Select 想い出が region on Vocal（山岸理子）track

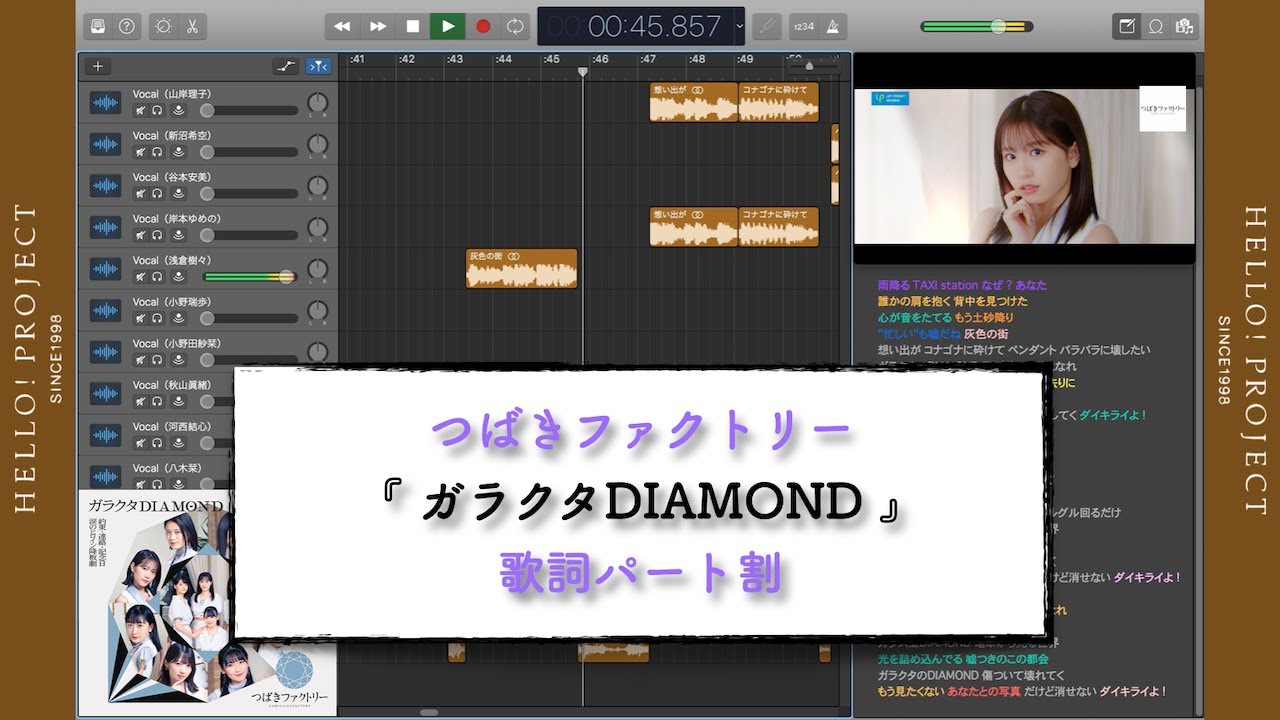pyautogui.click(x=694, y=102)
